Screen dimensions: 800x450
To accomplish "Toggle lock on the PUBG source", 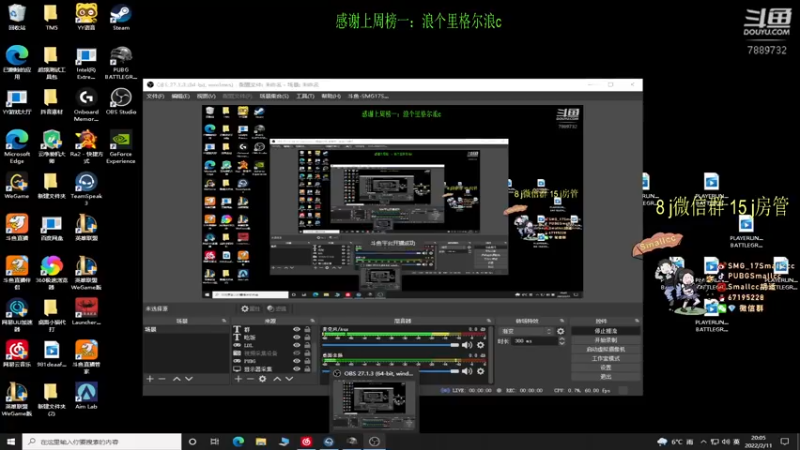I will coord(307,361).
